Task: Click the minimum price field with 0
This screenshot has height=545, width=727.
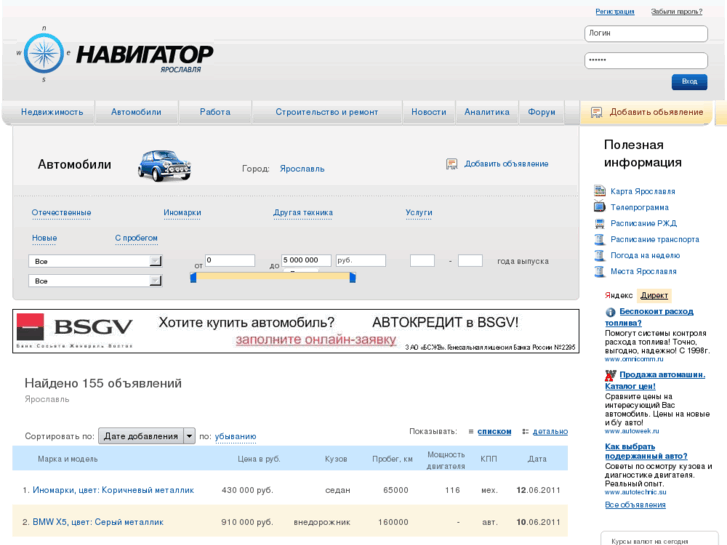Action: [230, 260]
